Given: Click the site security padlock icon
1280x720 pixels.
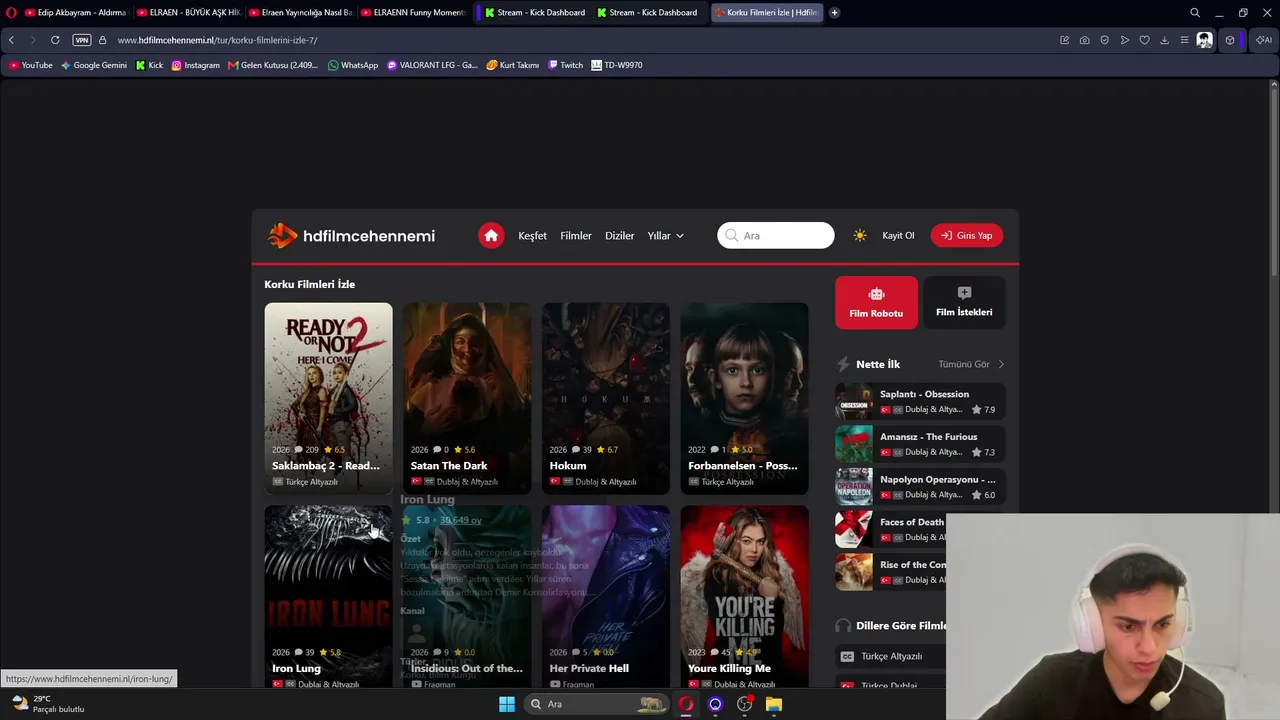Looking at the screenshot, I should click(102, 40).
